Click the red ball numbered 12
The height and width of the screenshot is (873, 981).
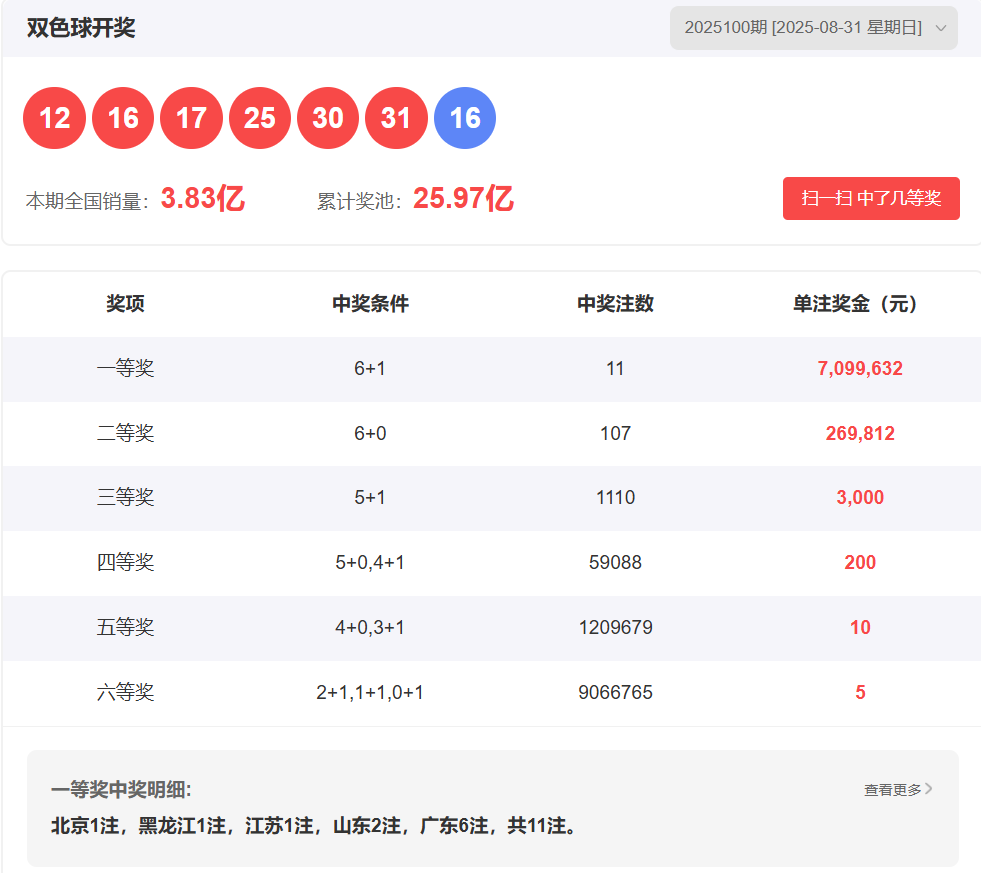54,118
